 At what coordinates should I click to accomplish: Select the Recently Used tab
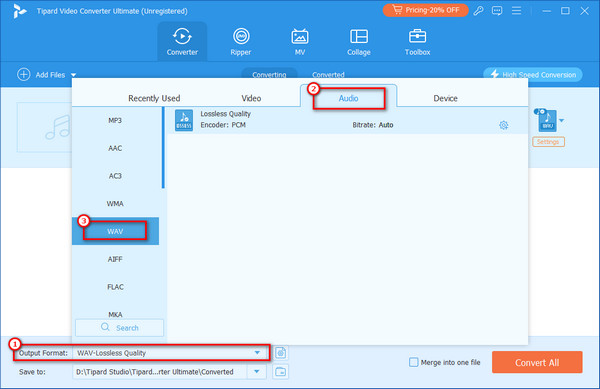pyautogui.click(x=154, y=98)
